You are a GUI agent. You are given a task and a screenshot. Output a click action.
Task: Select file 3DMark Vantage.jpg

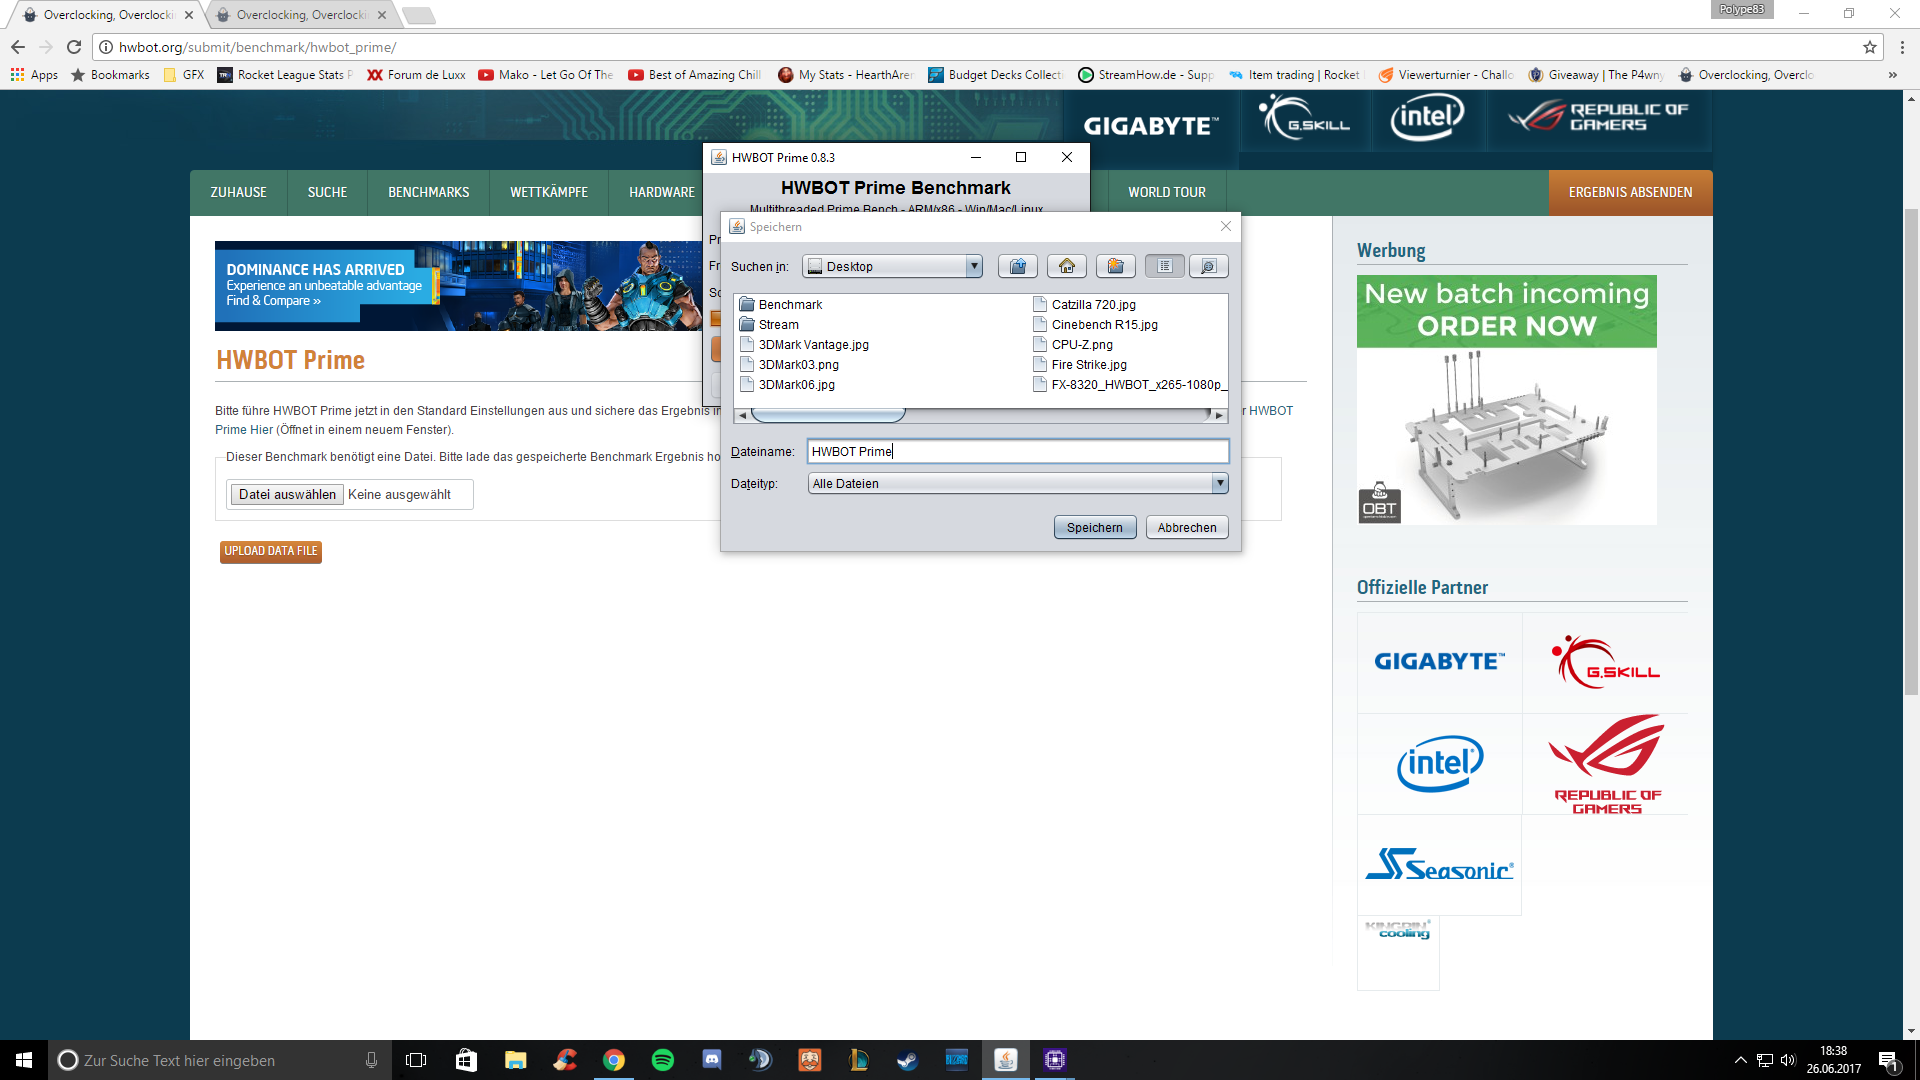(x=804, y=344)
